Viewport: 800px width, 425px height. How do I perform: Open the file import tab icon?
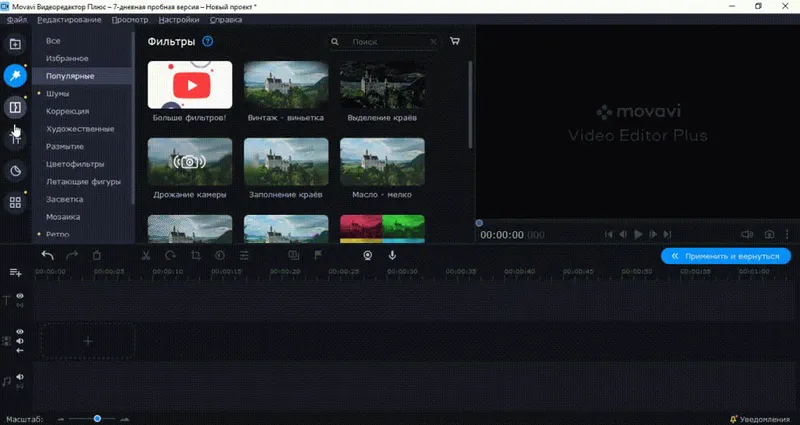pyautogui.click(x=15, y=44)
